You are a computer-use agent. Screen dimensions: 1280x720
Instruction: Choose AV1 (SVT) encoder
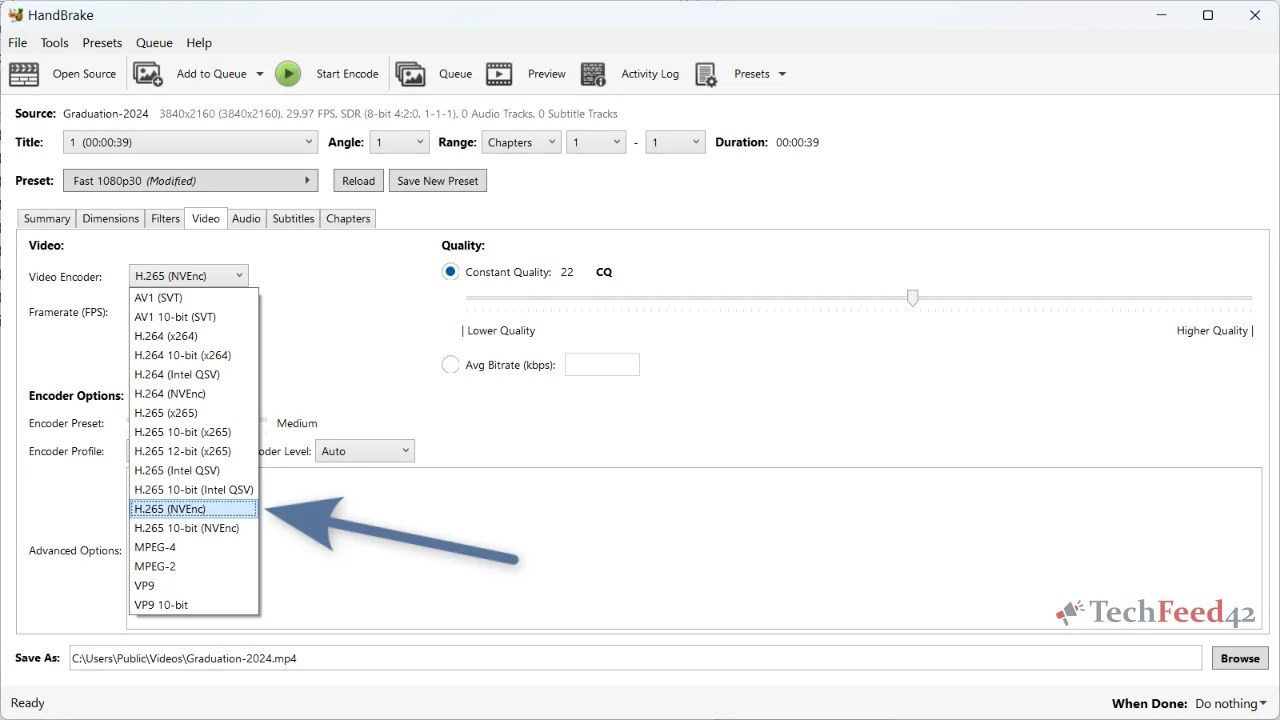pos(194,298)
